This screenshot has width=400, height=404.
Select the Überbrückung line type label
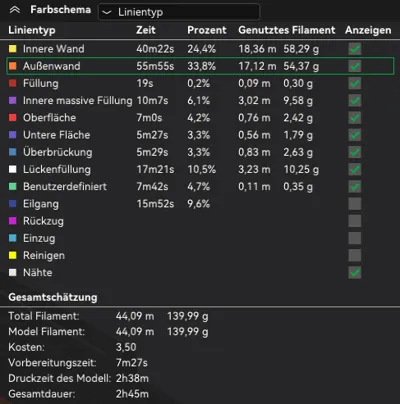[x=57, y=152]
